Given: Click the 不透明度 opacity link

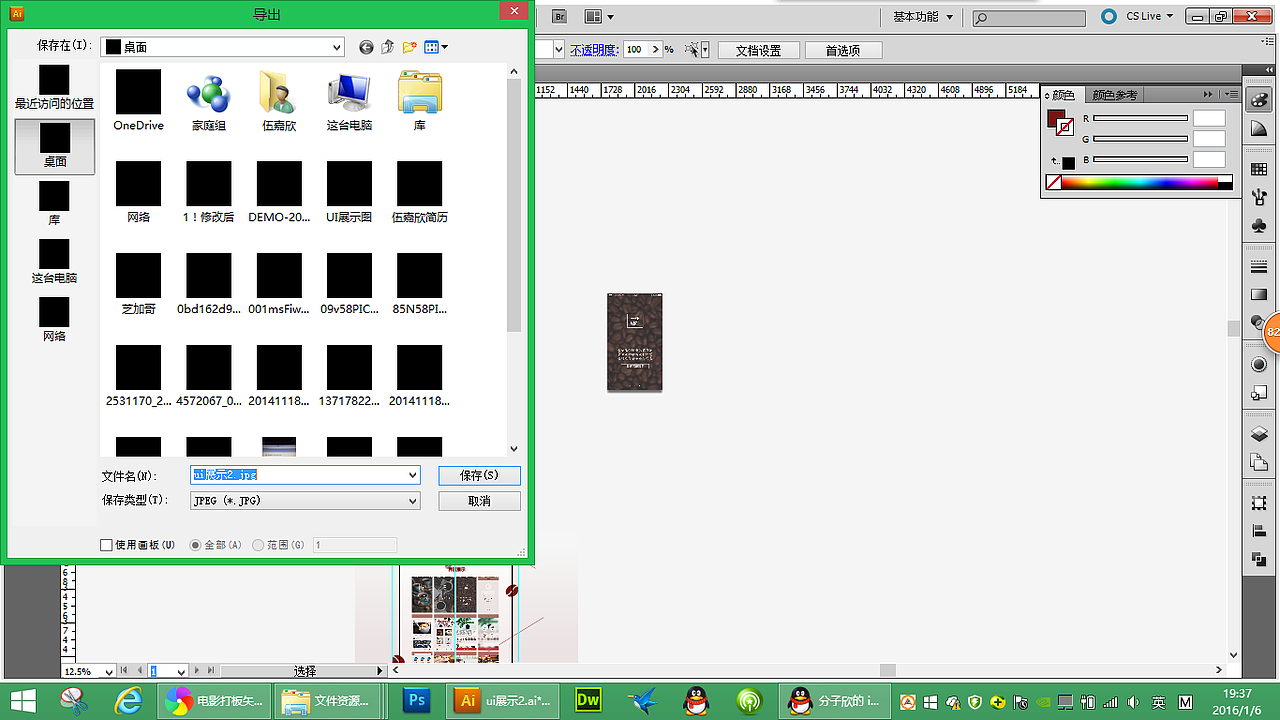Looking at the screenshot, I should point(594,50).
